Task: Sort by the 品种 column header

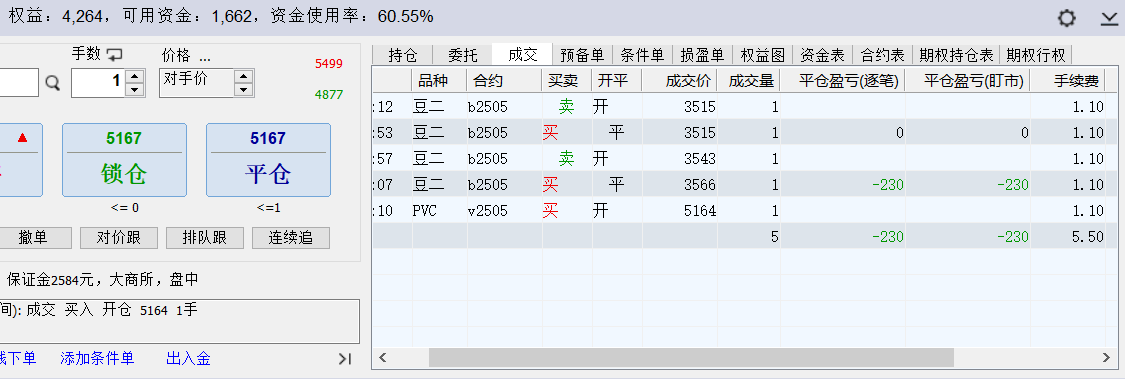Action: [x=439, y=80]
